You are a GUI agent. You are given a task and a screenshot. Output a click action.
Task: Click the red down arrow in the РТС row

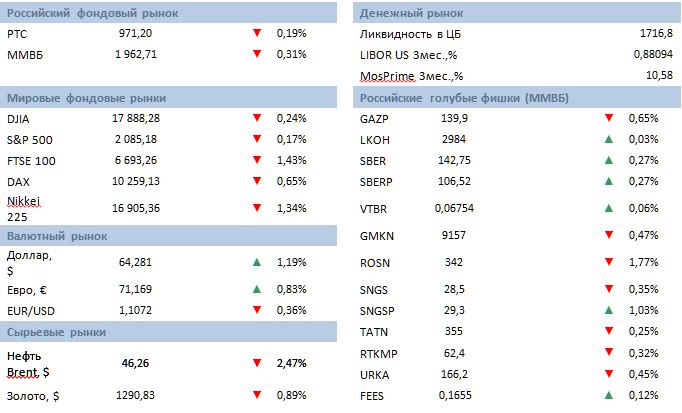point(257,33)
